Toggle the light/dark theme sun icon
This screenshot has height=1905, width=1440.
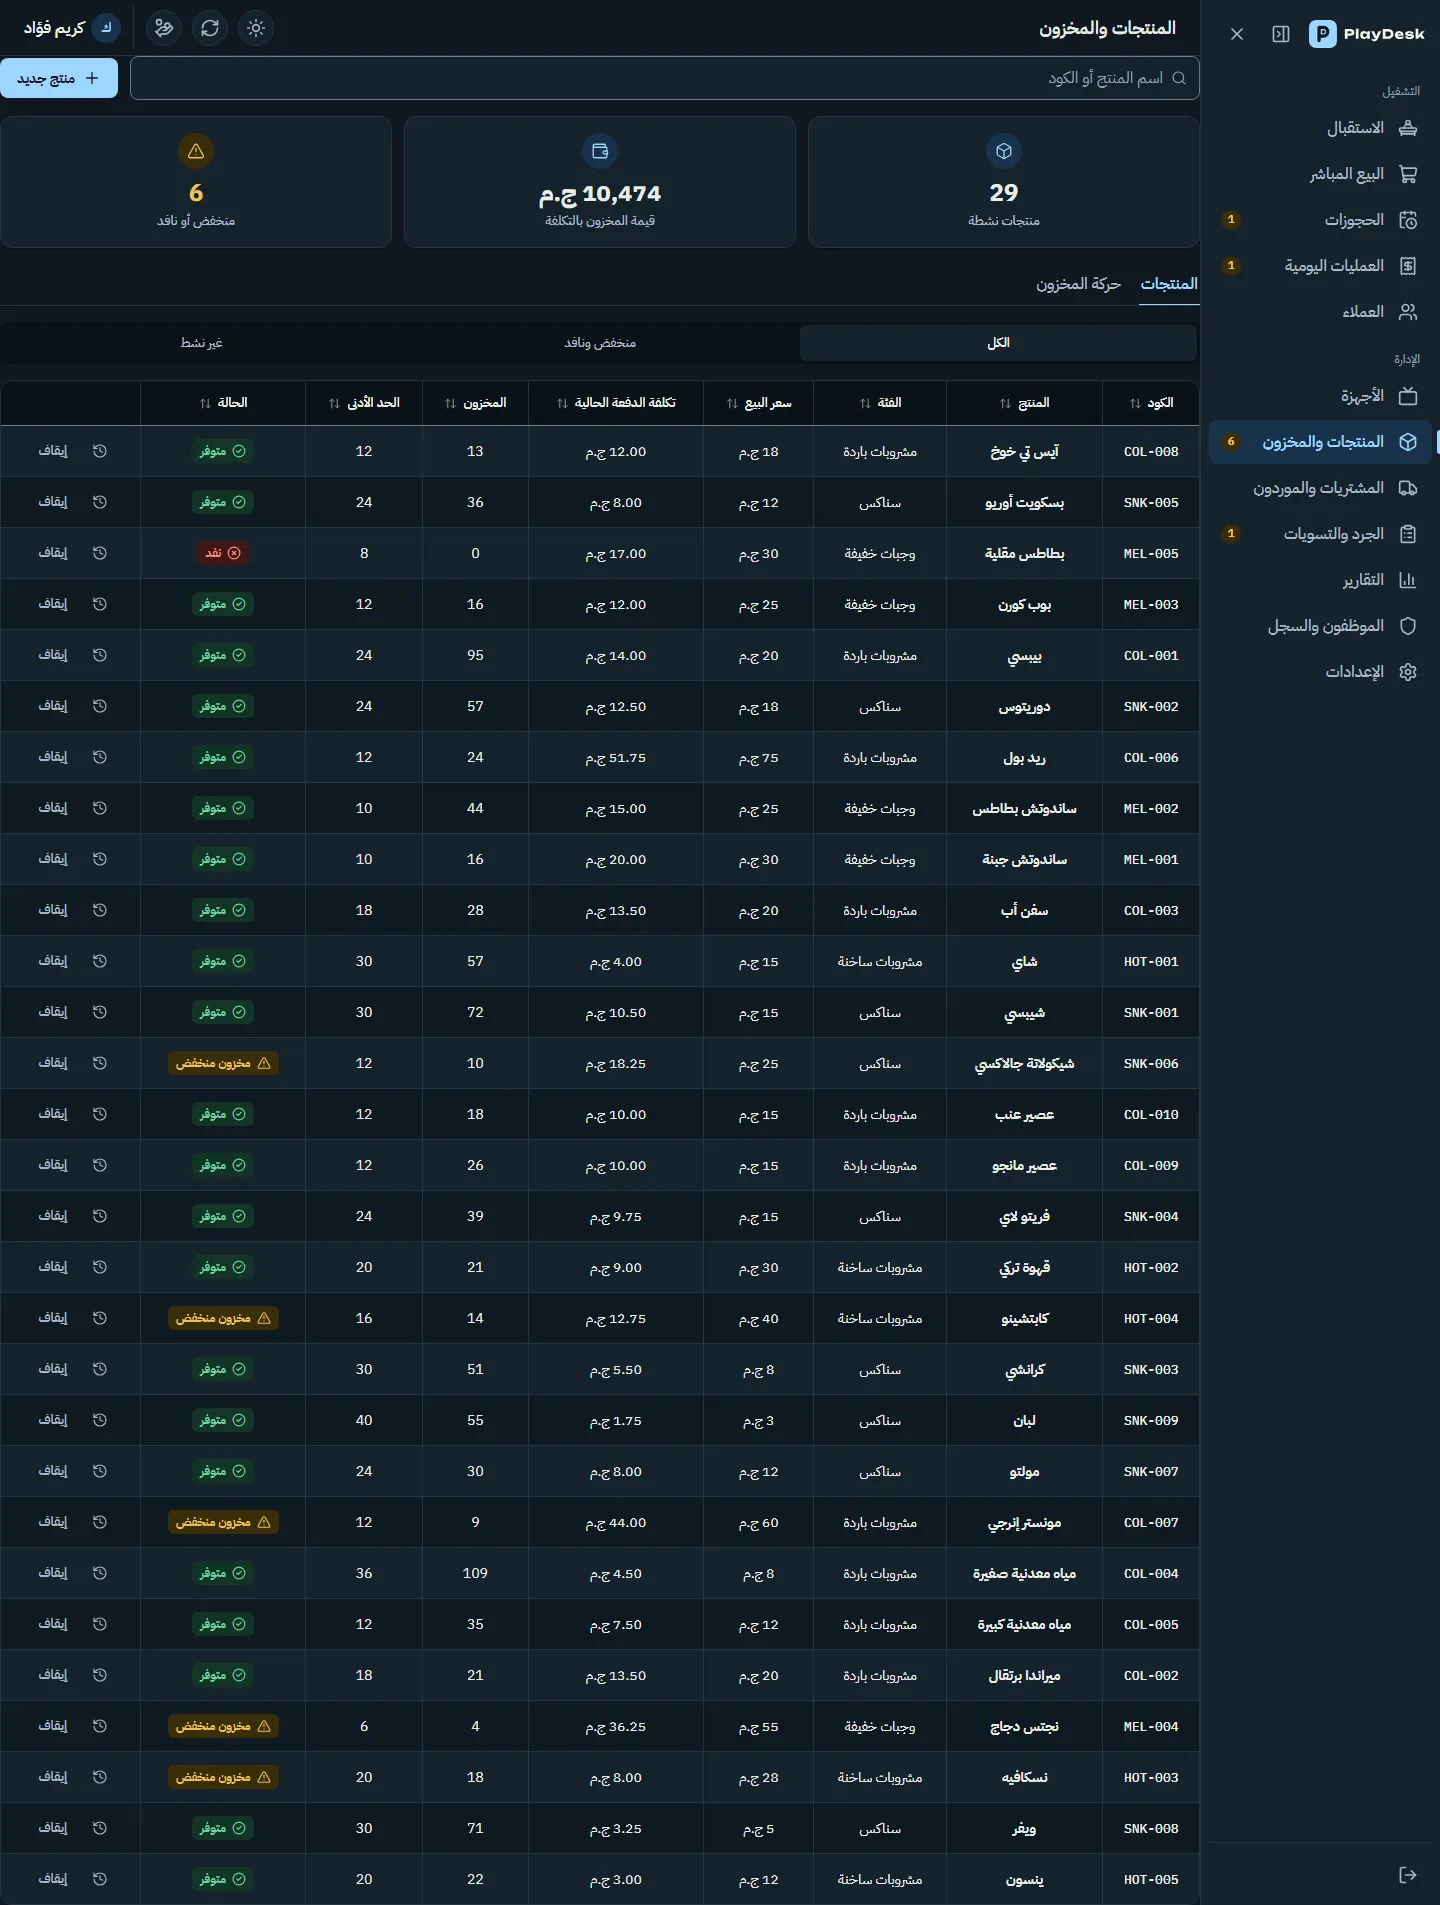pyautogui.click(x=256, y=28)
